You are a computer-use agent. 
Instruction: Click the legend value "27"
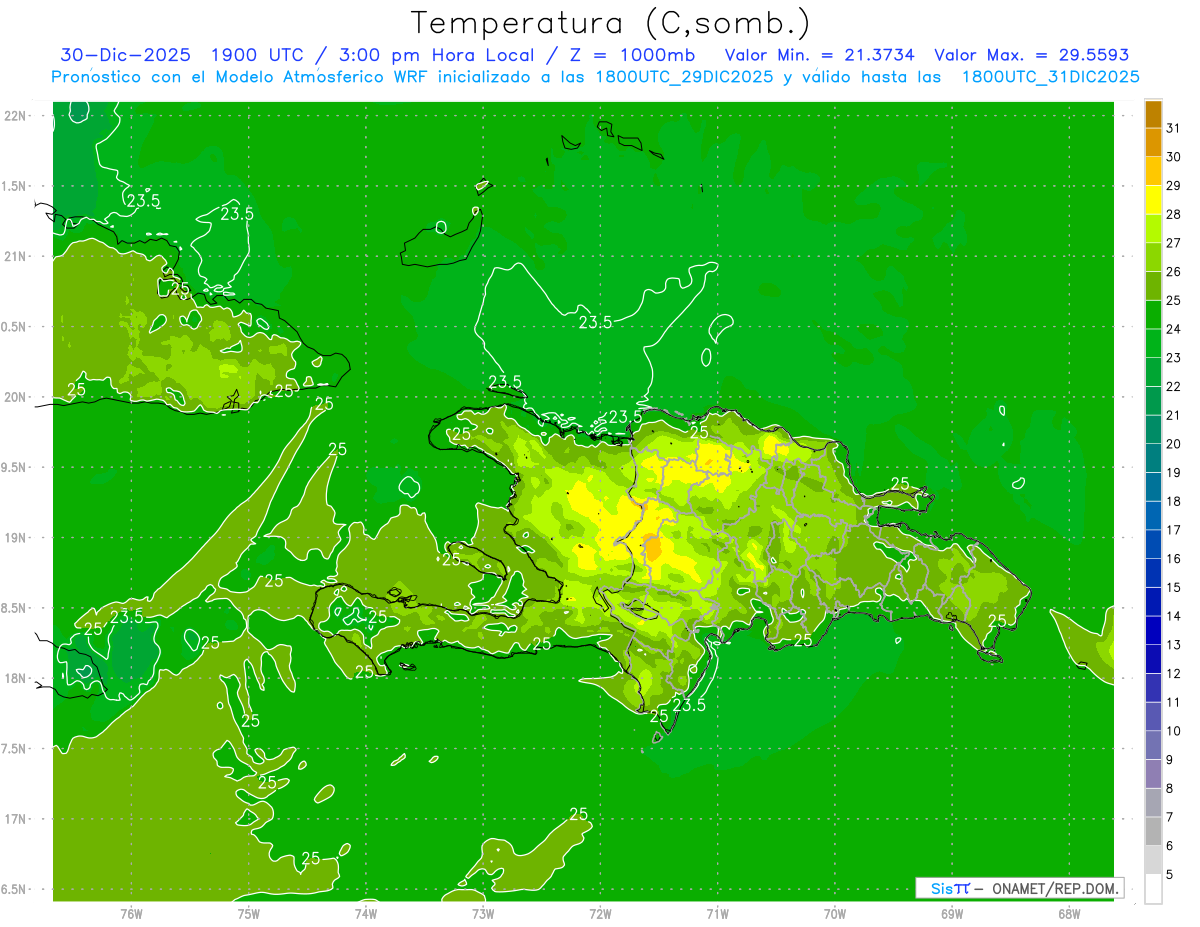[1173, 243]
